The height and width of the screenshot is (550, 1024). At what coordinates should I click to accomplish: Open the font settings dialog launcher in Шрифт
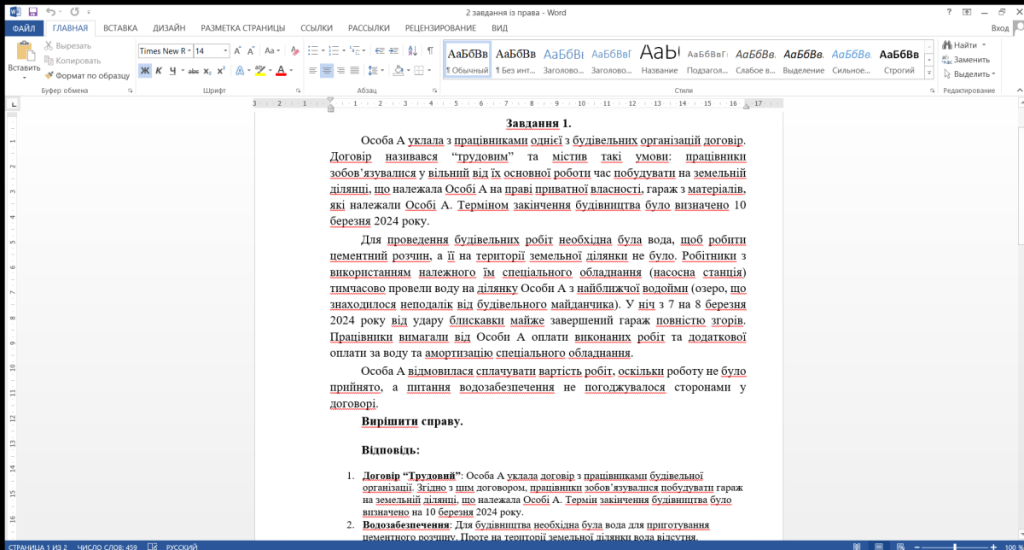pyautogui.click(x=298, y=91)
